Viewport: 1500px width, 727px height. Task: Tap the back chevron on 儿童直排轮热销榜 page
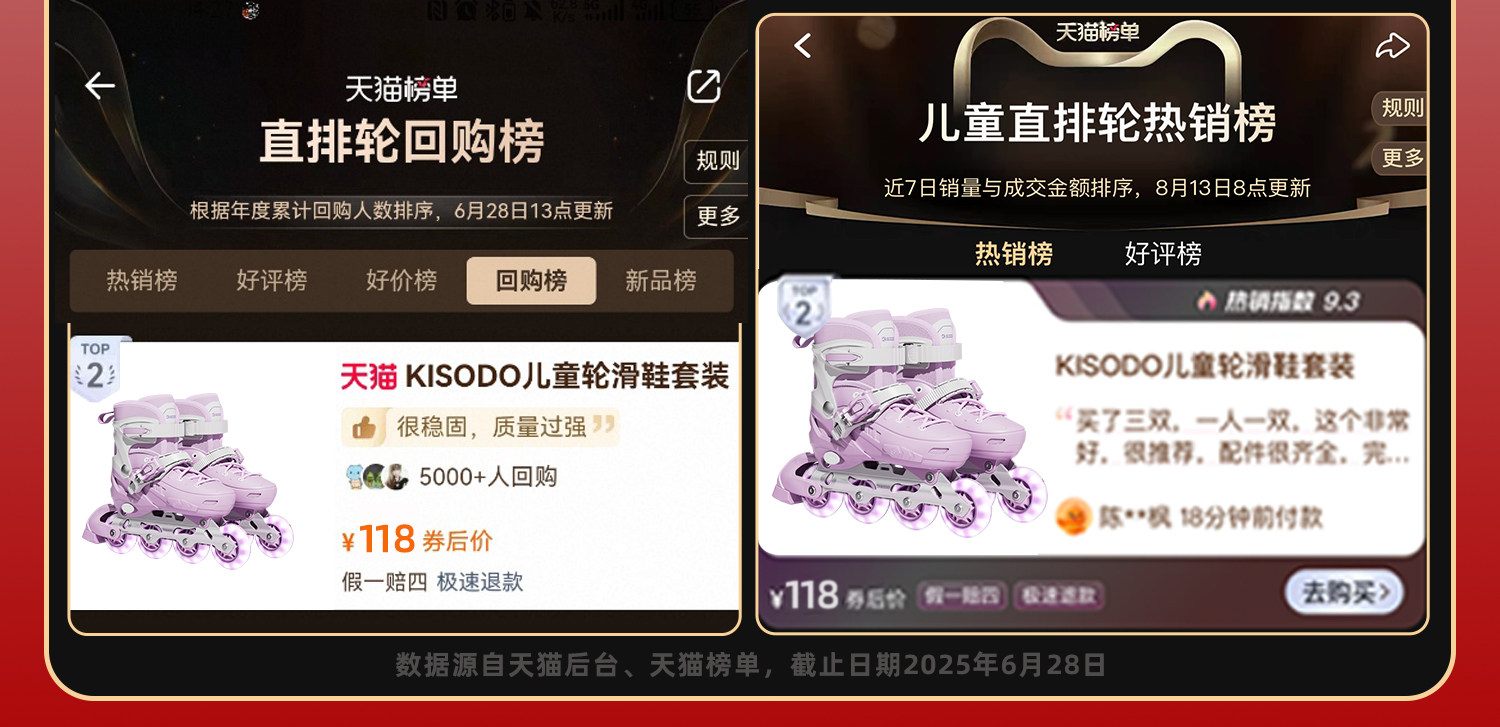803,45
